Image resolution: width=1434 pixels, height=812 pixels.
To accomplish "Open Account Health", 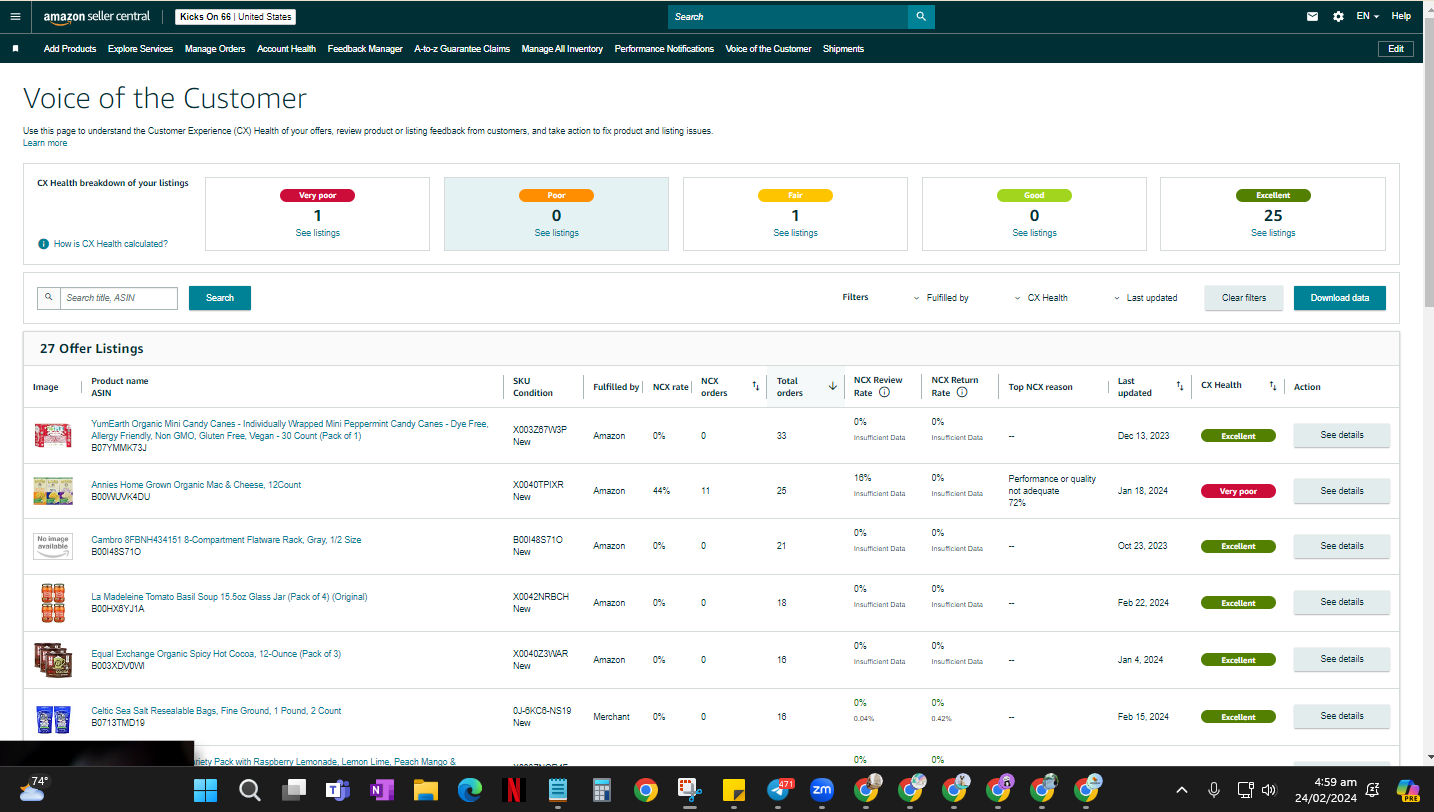I will coord(286,49).
